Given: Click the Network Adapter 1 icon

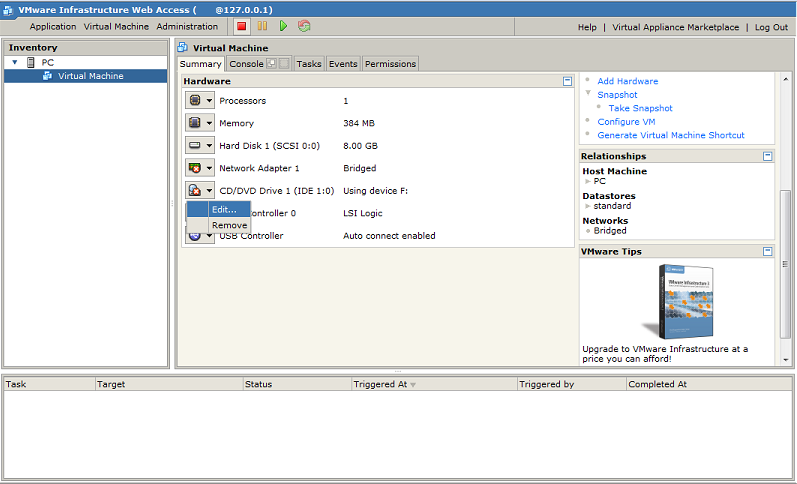Looking at the screenshot, I should pos(195,168).
